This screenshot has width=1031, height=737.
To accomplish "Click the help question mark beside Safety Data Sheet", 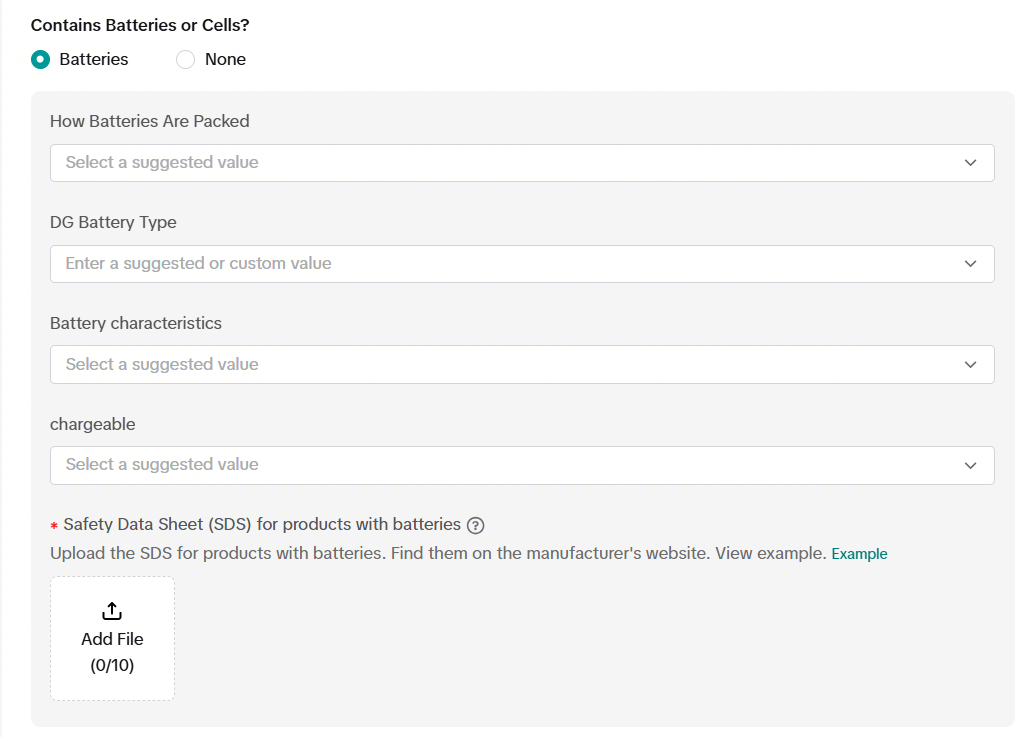I will coord(476,525).
